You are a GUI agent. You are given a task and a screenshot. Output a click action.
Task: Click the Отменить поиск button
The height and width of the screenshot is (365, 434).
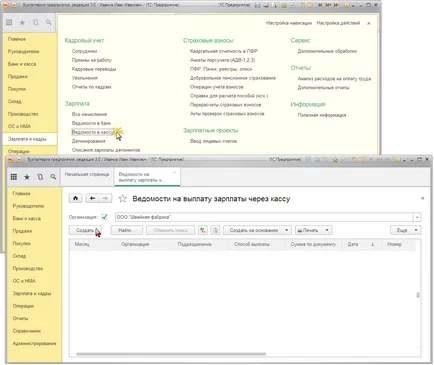click(171, 230)
